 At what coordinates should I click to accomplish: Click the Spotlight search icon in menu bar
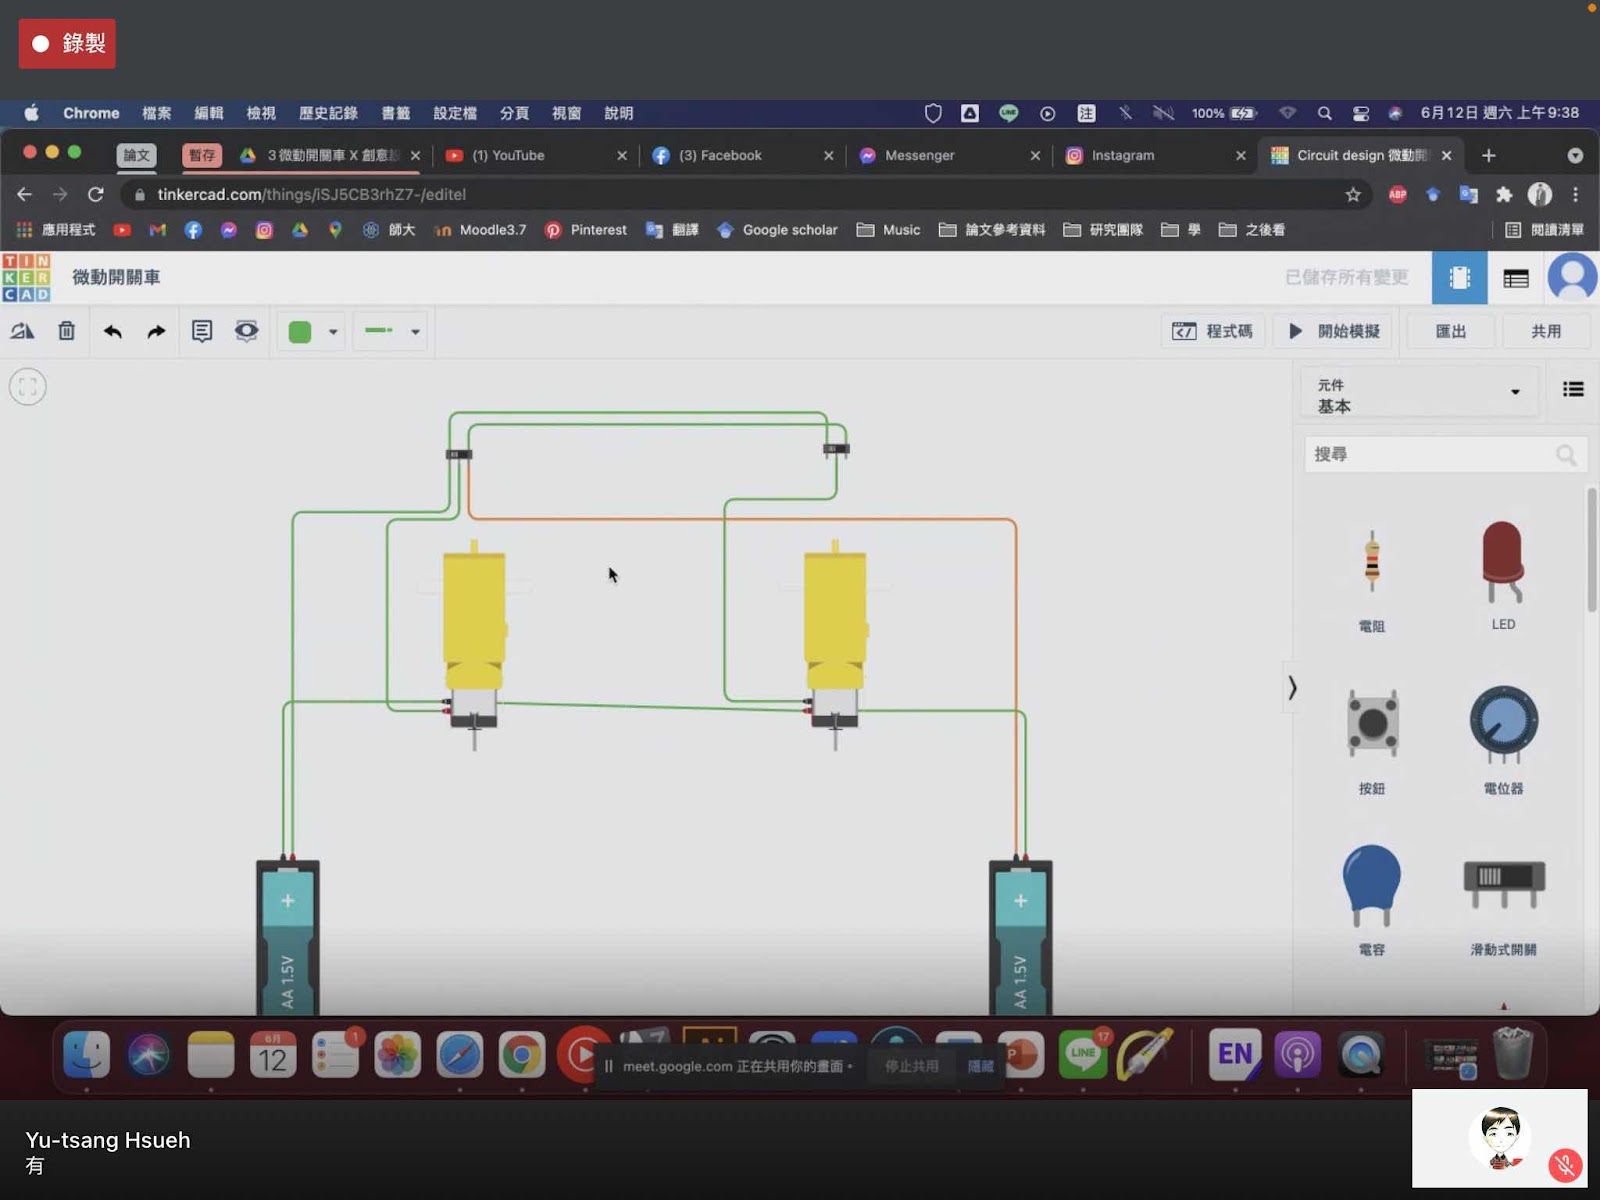1324,113
